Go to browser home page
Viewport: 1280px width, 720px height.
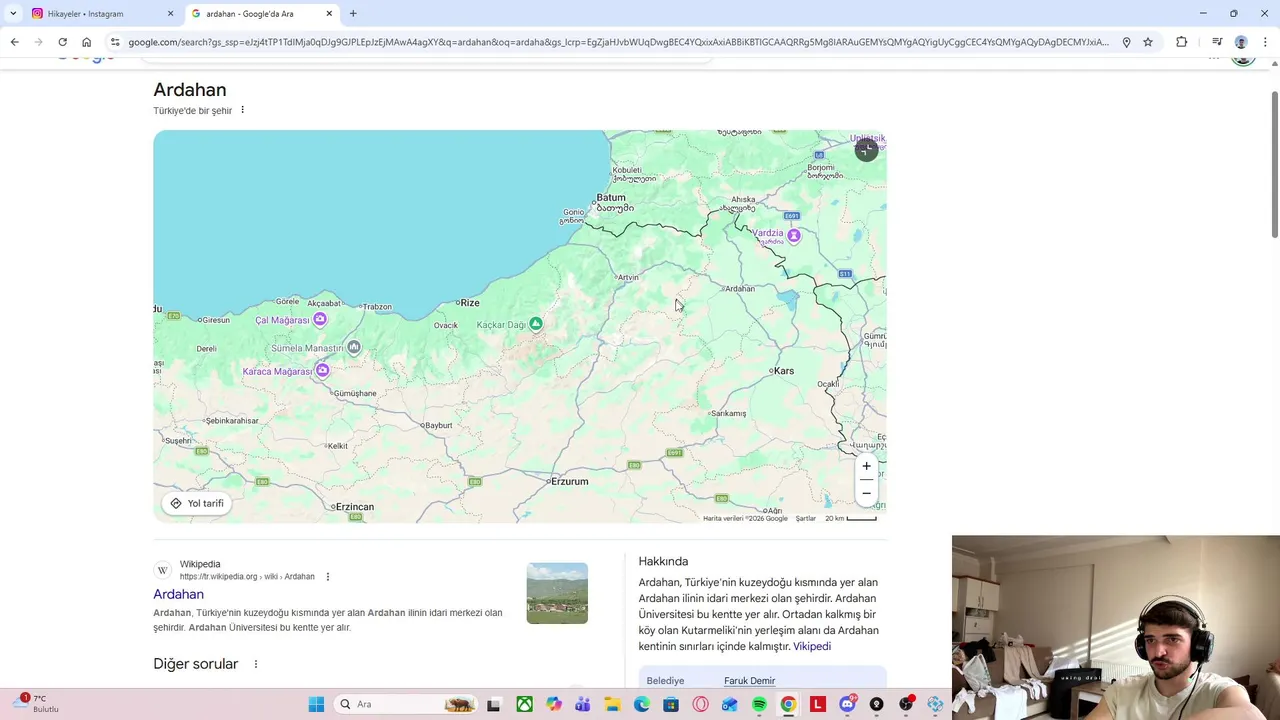click(87, 42)
